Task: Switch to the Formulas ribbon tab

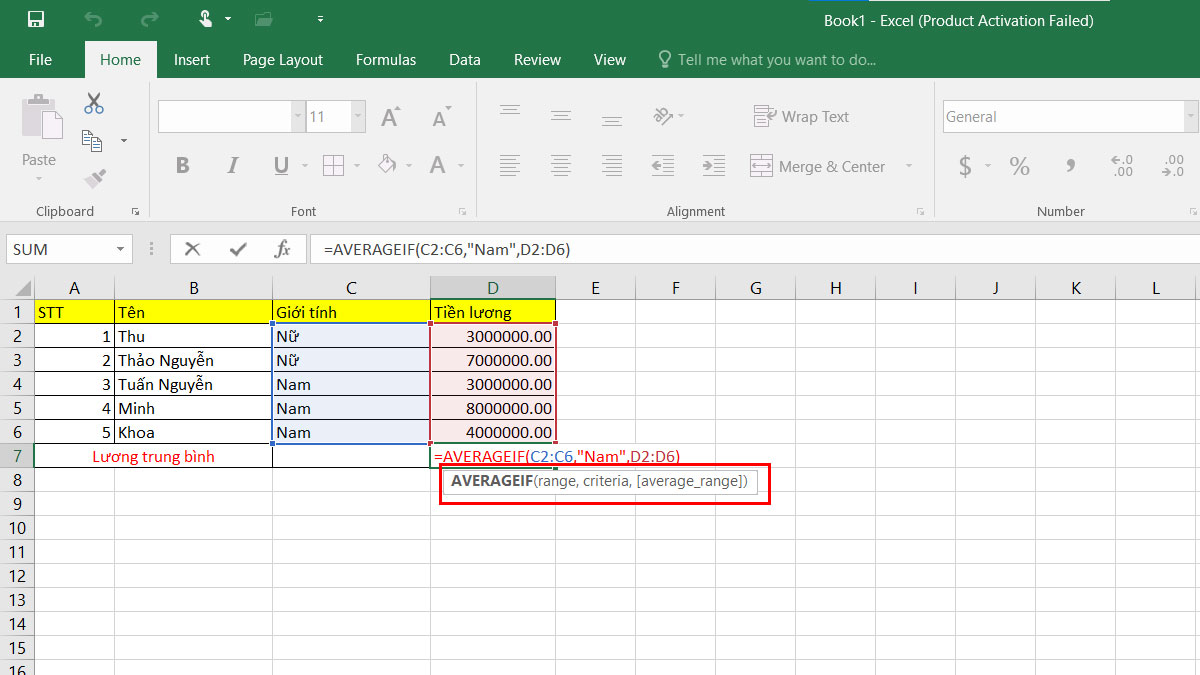Action: coord(386,59)
